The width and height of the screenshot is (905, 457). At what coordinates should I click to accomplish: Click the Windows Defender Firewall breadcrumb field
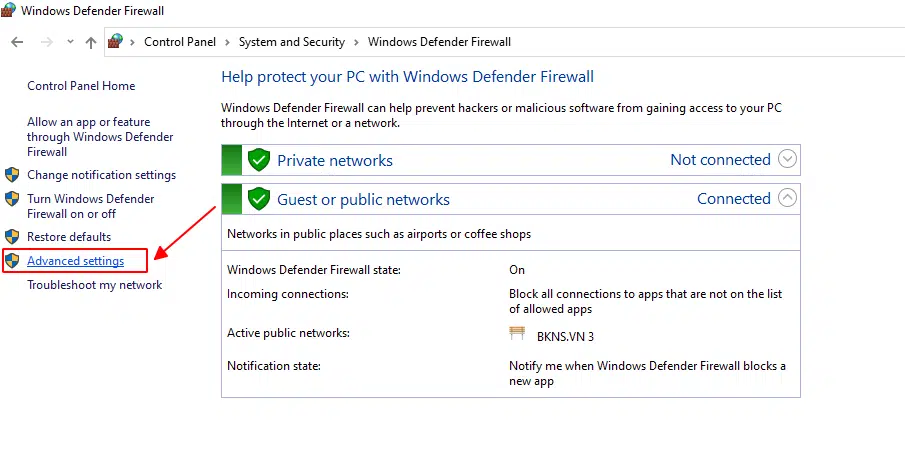click(x=439, y=42)
